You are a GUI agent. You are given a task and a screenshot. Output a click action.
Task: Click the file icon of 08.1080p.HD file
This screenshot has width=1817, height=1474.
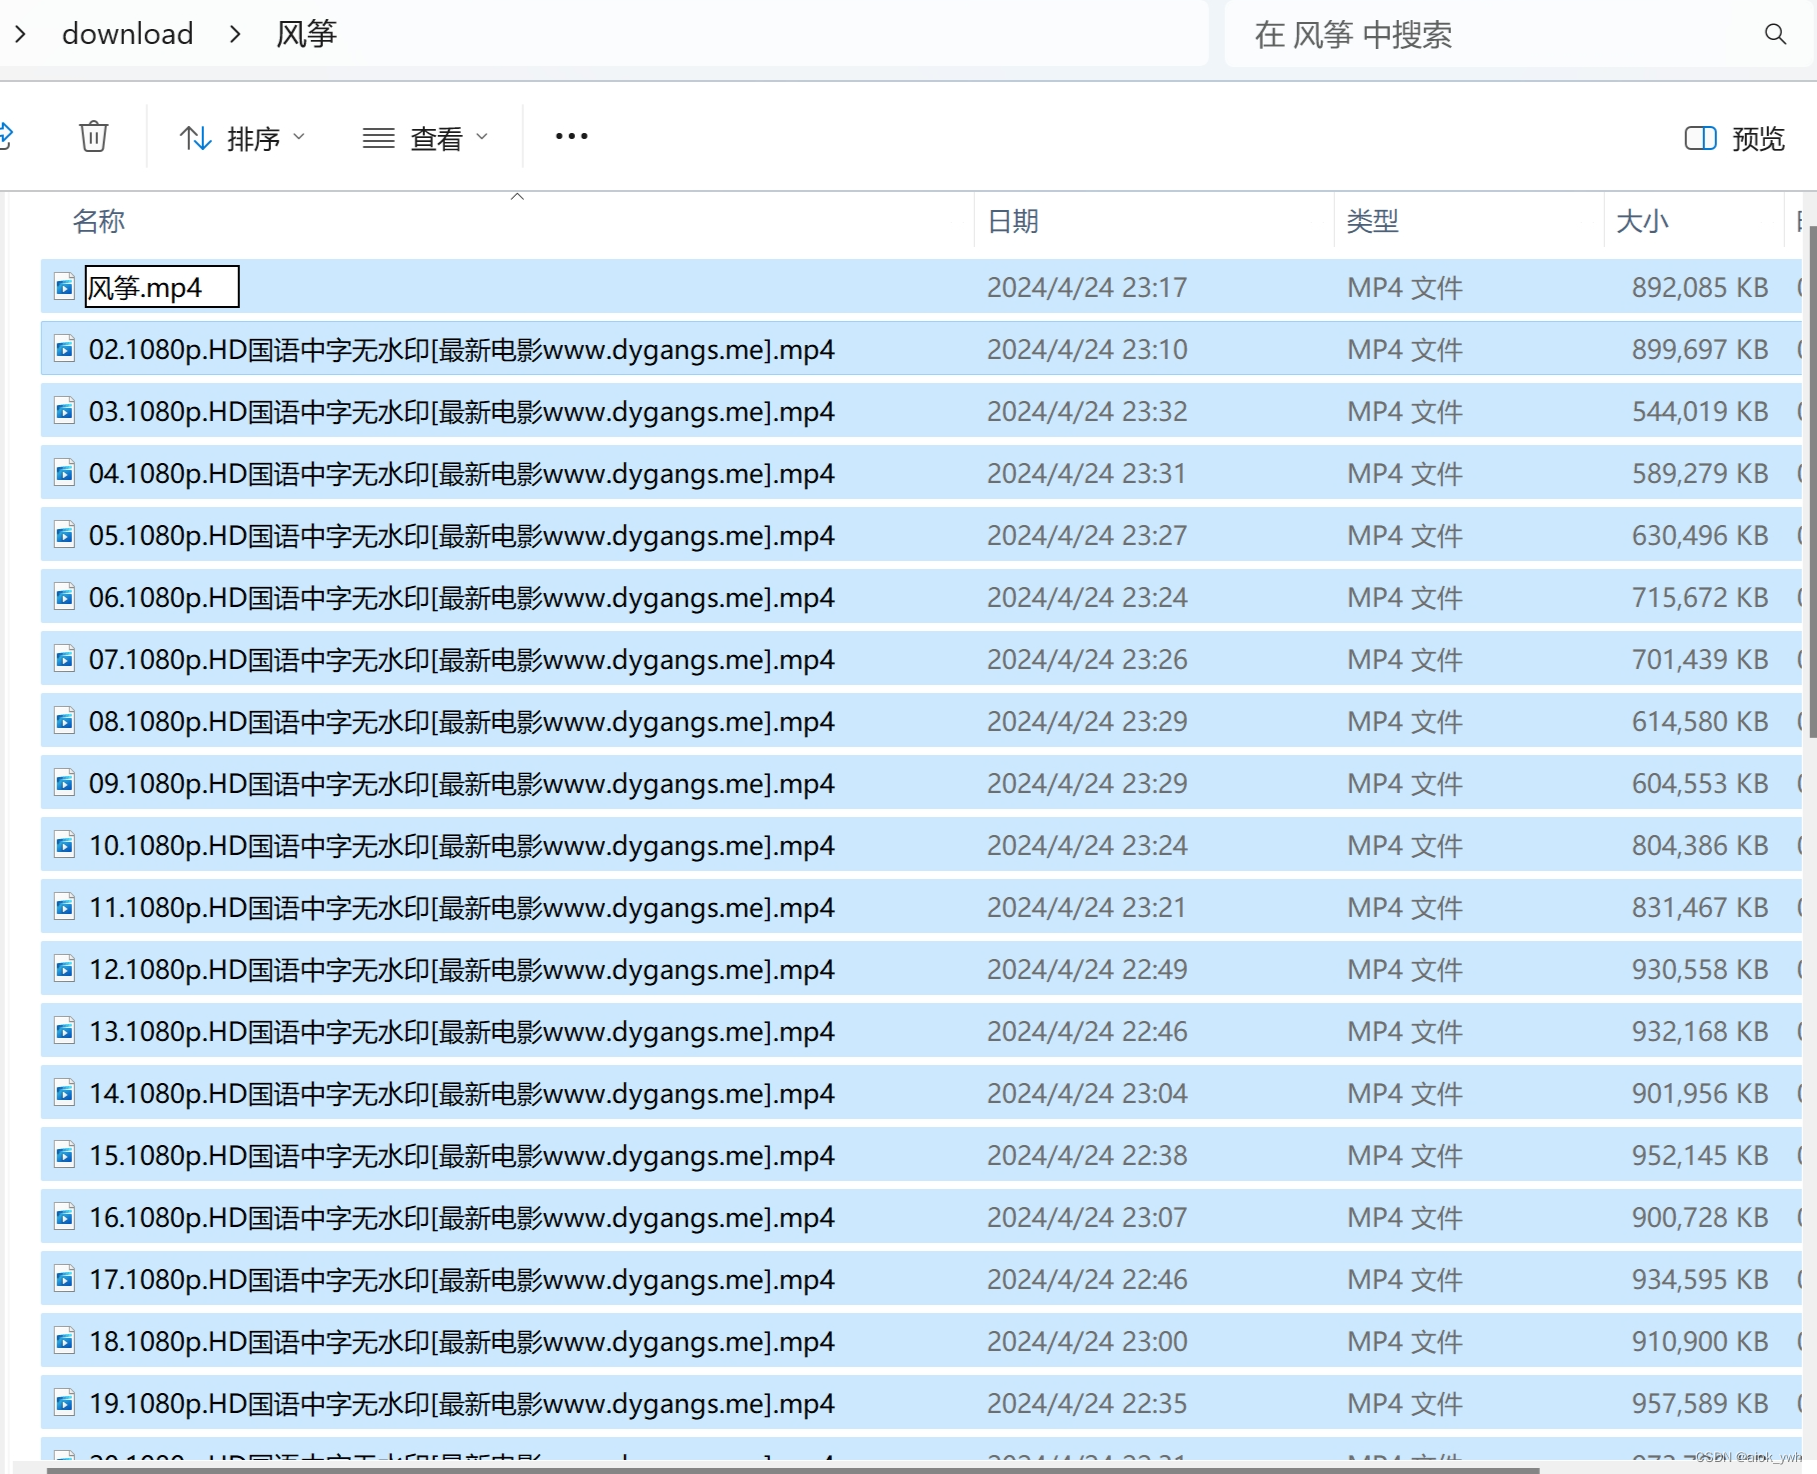point(64,721)
